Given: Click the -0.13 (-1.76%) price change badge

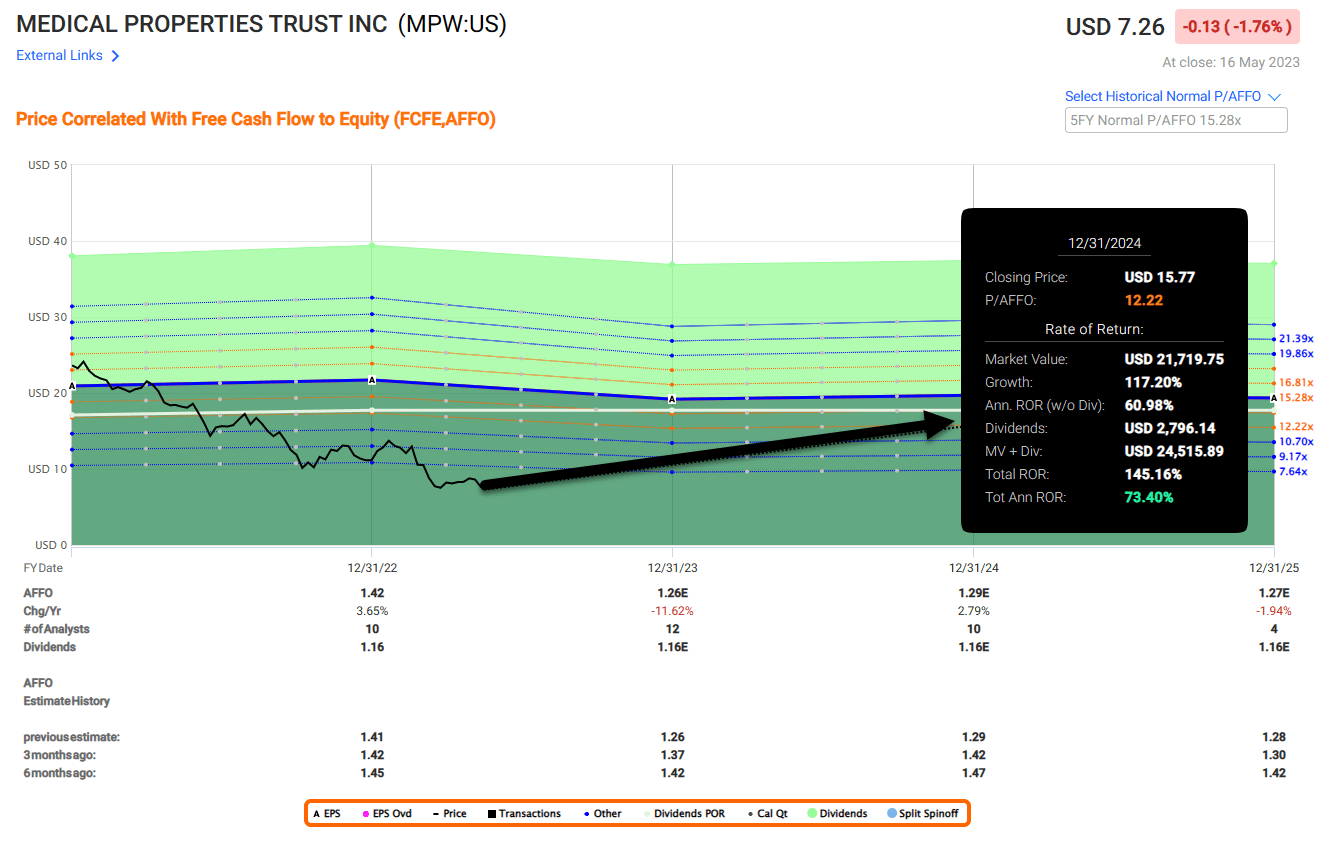Looking at the screenshot, I should click(x=1237, y=27).
